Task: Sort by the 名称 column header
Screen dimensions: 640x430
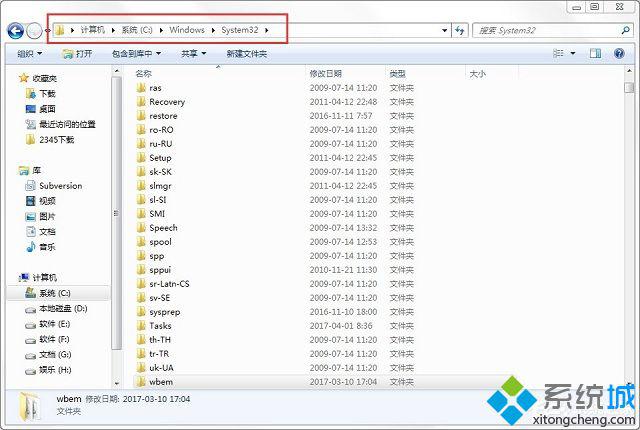Action: 144,73
